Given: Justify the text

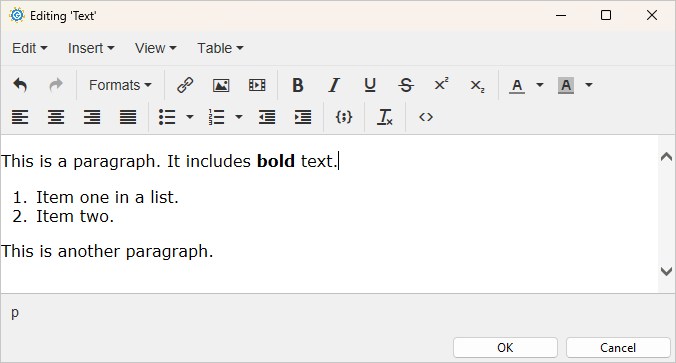Looking at the screenshot, I should click(x=128, y=117).
